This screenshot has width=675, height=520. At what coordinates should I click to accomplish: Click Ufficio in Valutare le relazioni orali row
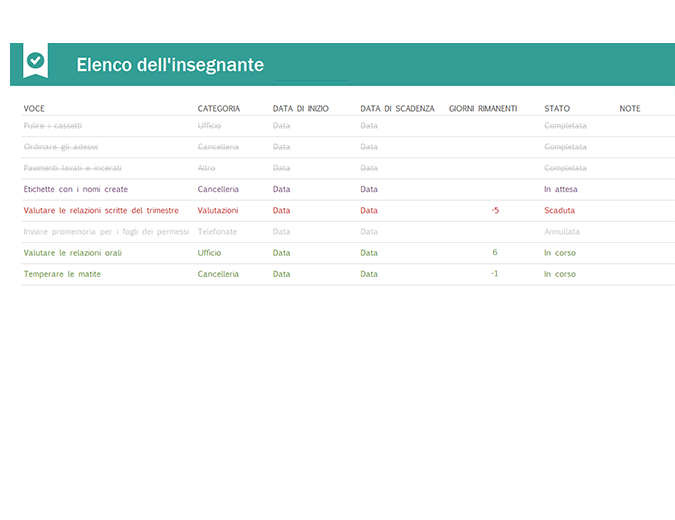[209, 253]
